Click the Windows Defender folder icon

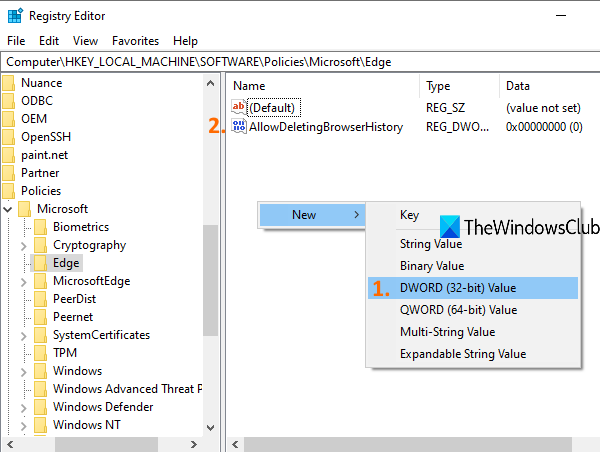tap(40, 407)
